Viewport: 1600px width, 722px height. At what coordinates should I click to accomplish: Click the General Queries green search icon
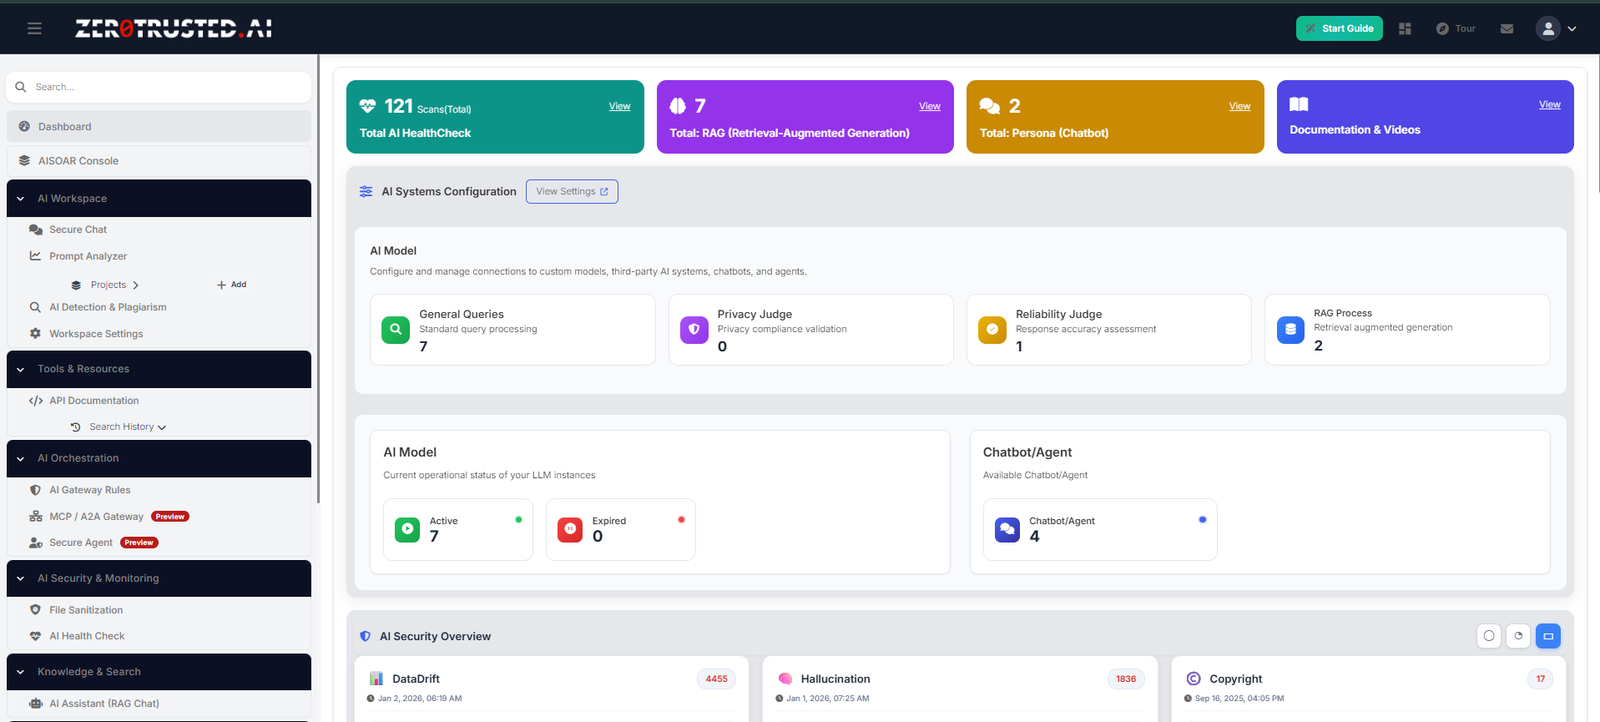(x=396, y=329)
